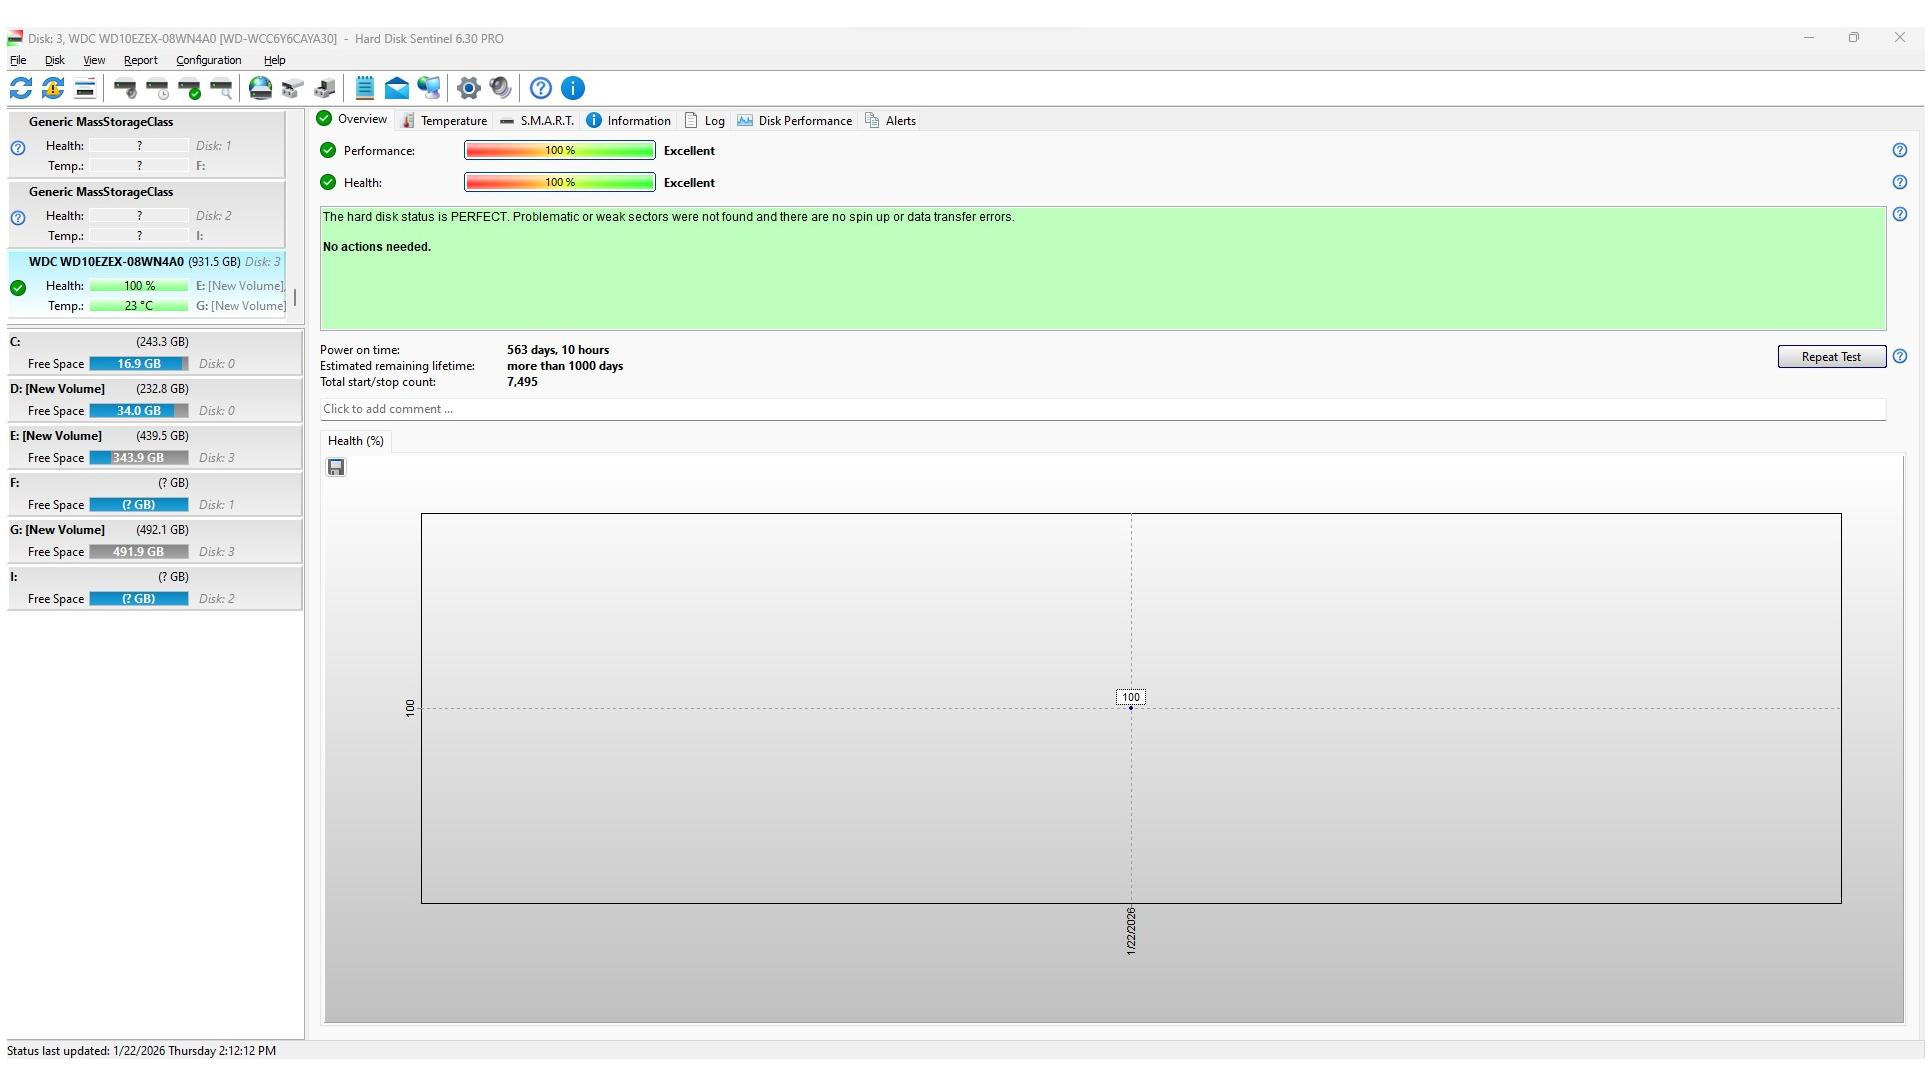Save the health graph with floppy icon
This screenshot has width=1931, height=1086.
click(x=336, y=468)
